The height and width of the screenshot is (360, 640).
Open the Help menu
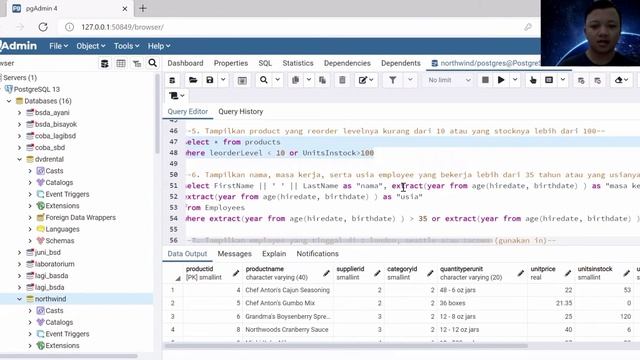click(x=159, y=46)
